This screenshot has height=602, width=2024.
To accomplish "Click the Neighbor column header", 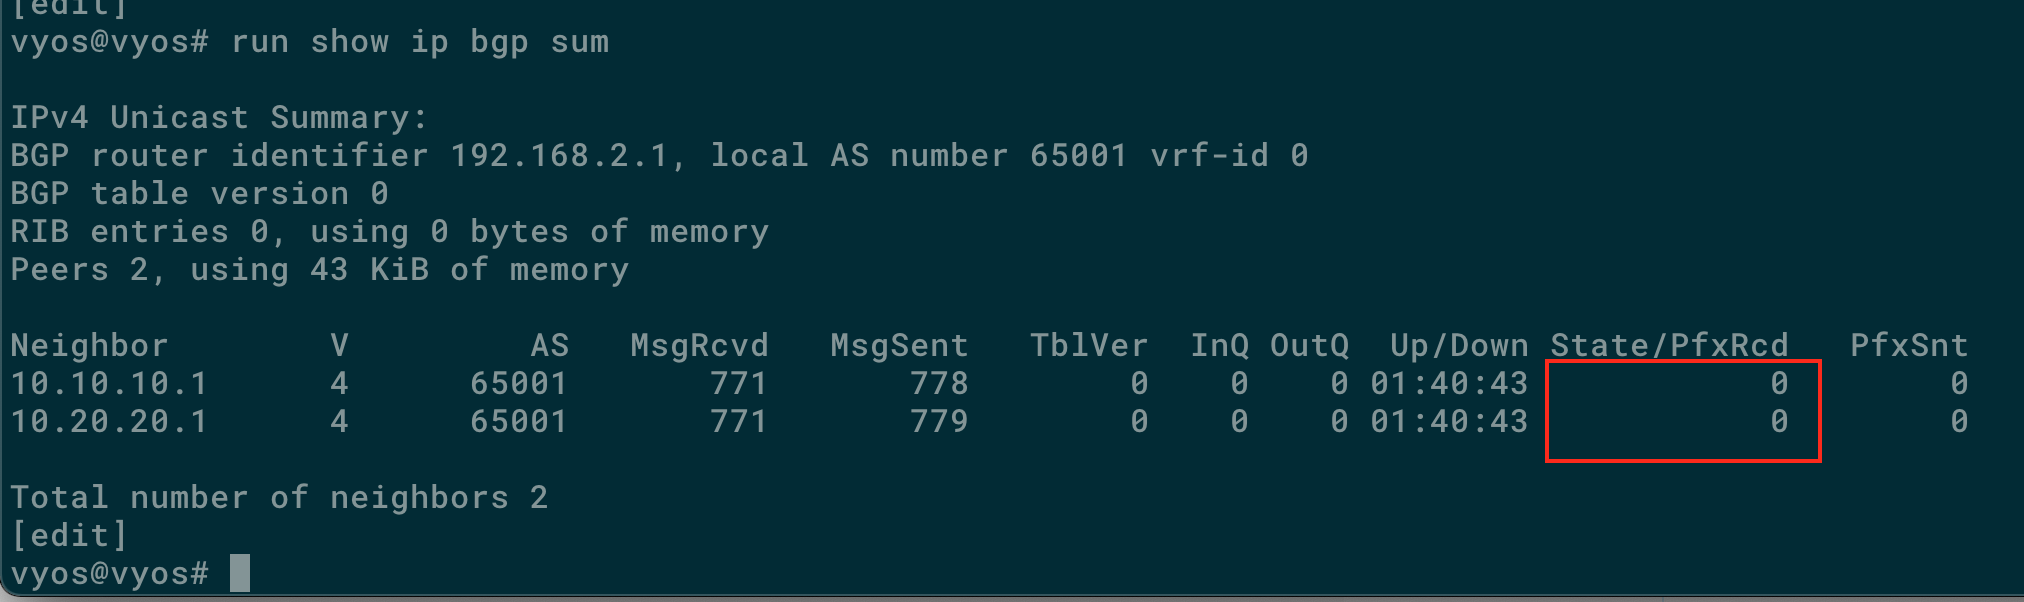I will [x=89, y=346].
